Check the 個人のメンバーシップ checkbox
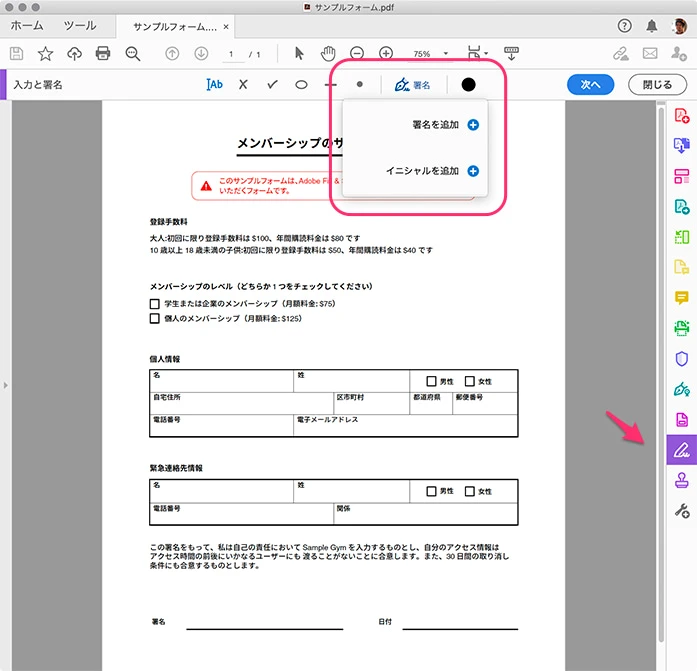 [x=155, y=319]
